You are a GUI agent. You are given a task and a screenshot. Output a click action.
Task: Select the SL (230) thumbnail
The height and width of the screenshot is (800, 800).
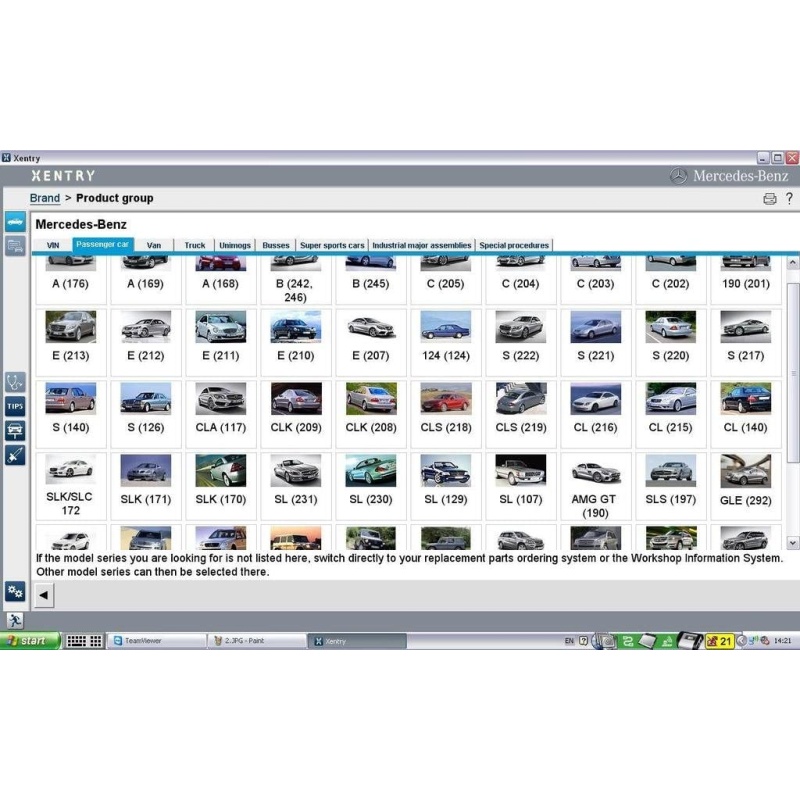[x=371, y=470]
